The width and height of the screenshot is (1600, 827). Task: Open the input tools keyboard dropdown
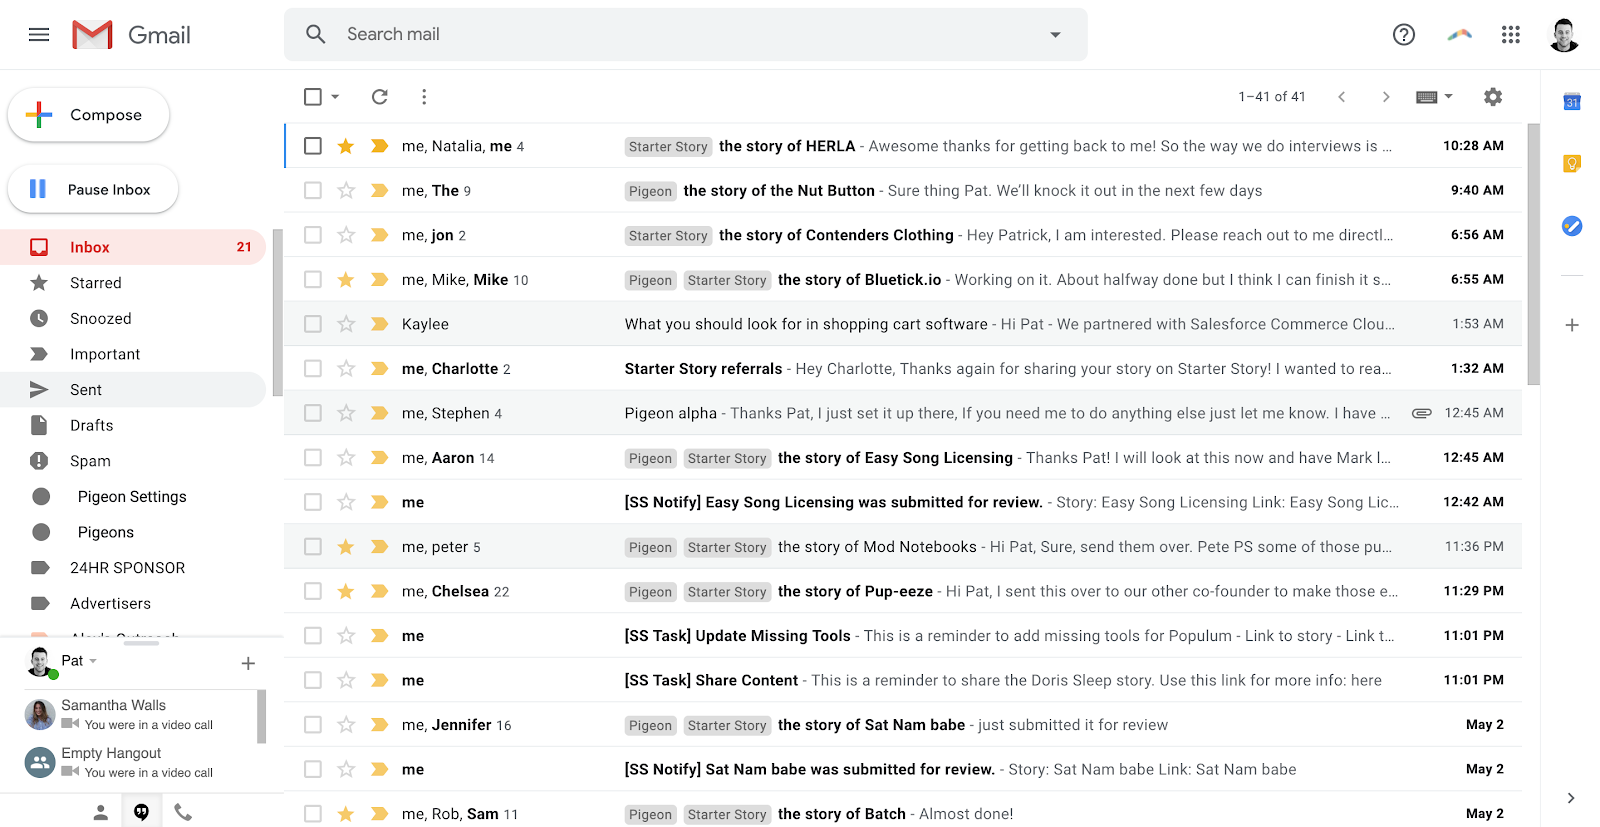[x=1435, y=97]
